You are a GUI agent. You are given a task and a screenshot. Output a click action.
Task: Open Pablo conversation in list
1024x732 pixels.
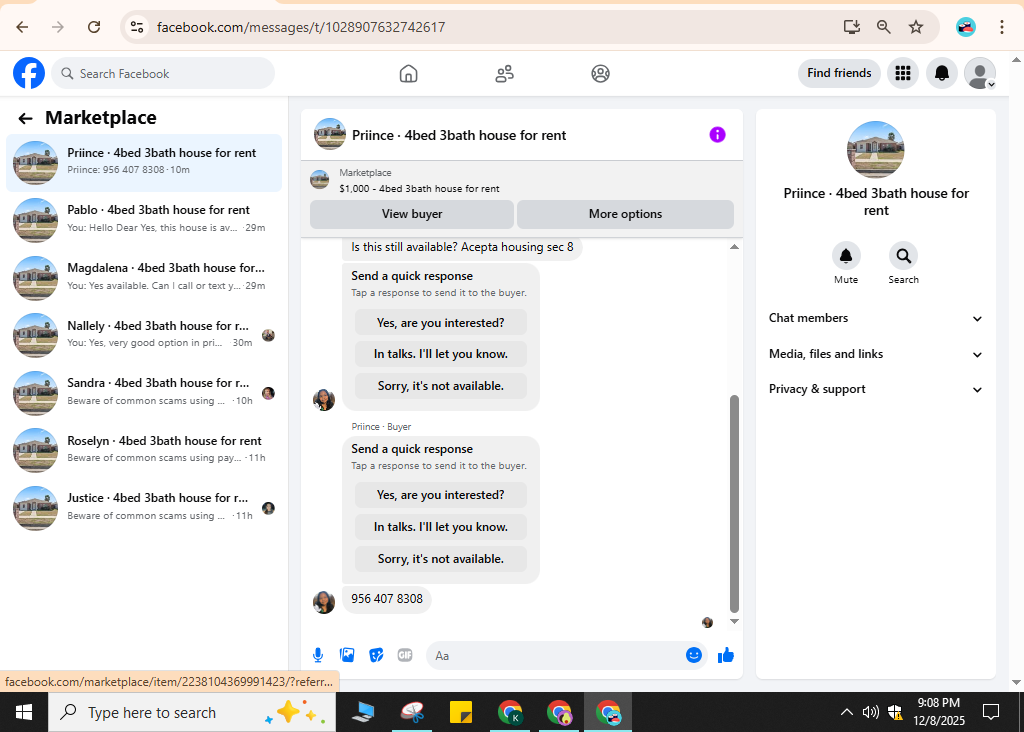coord(144,220)
